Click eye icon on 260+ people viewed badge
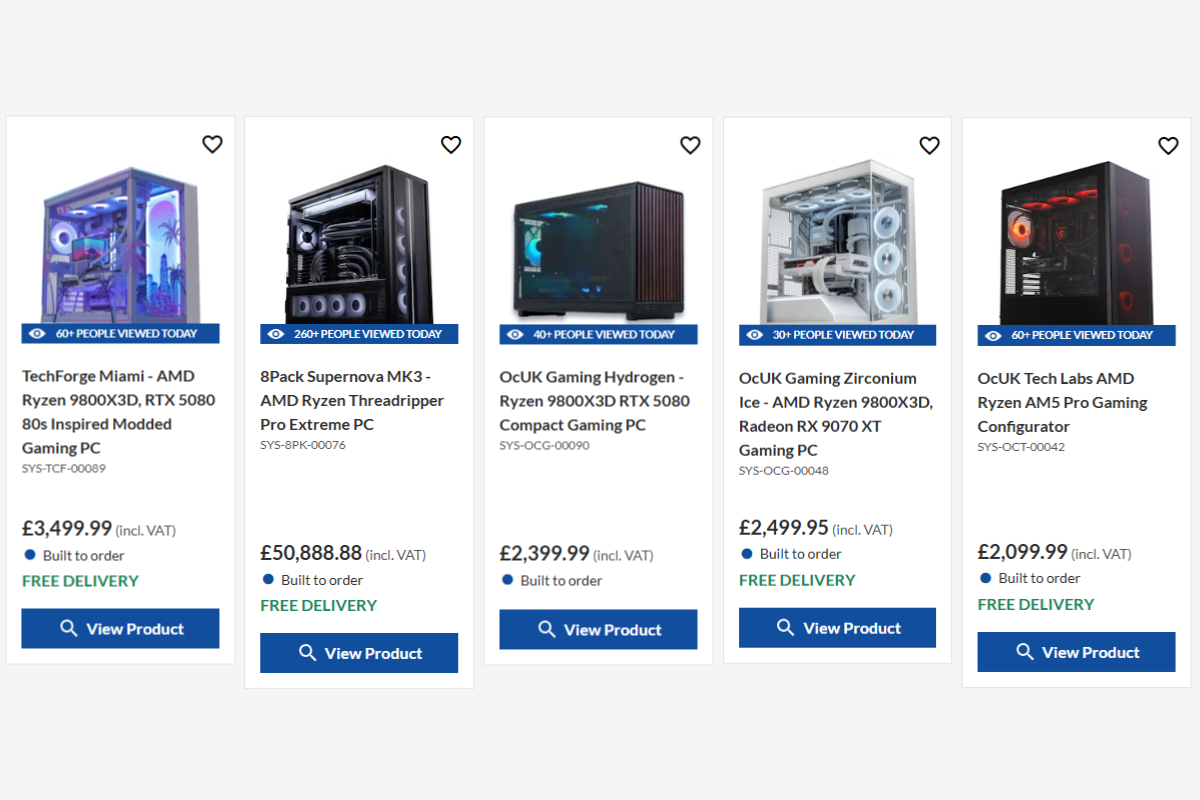Screen dimensions: 1200x800 277,334
